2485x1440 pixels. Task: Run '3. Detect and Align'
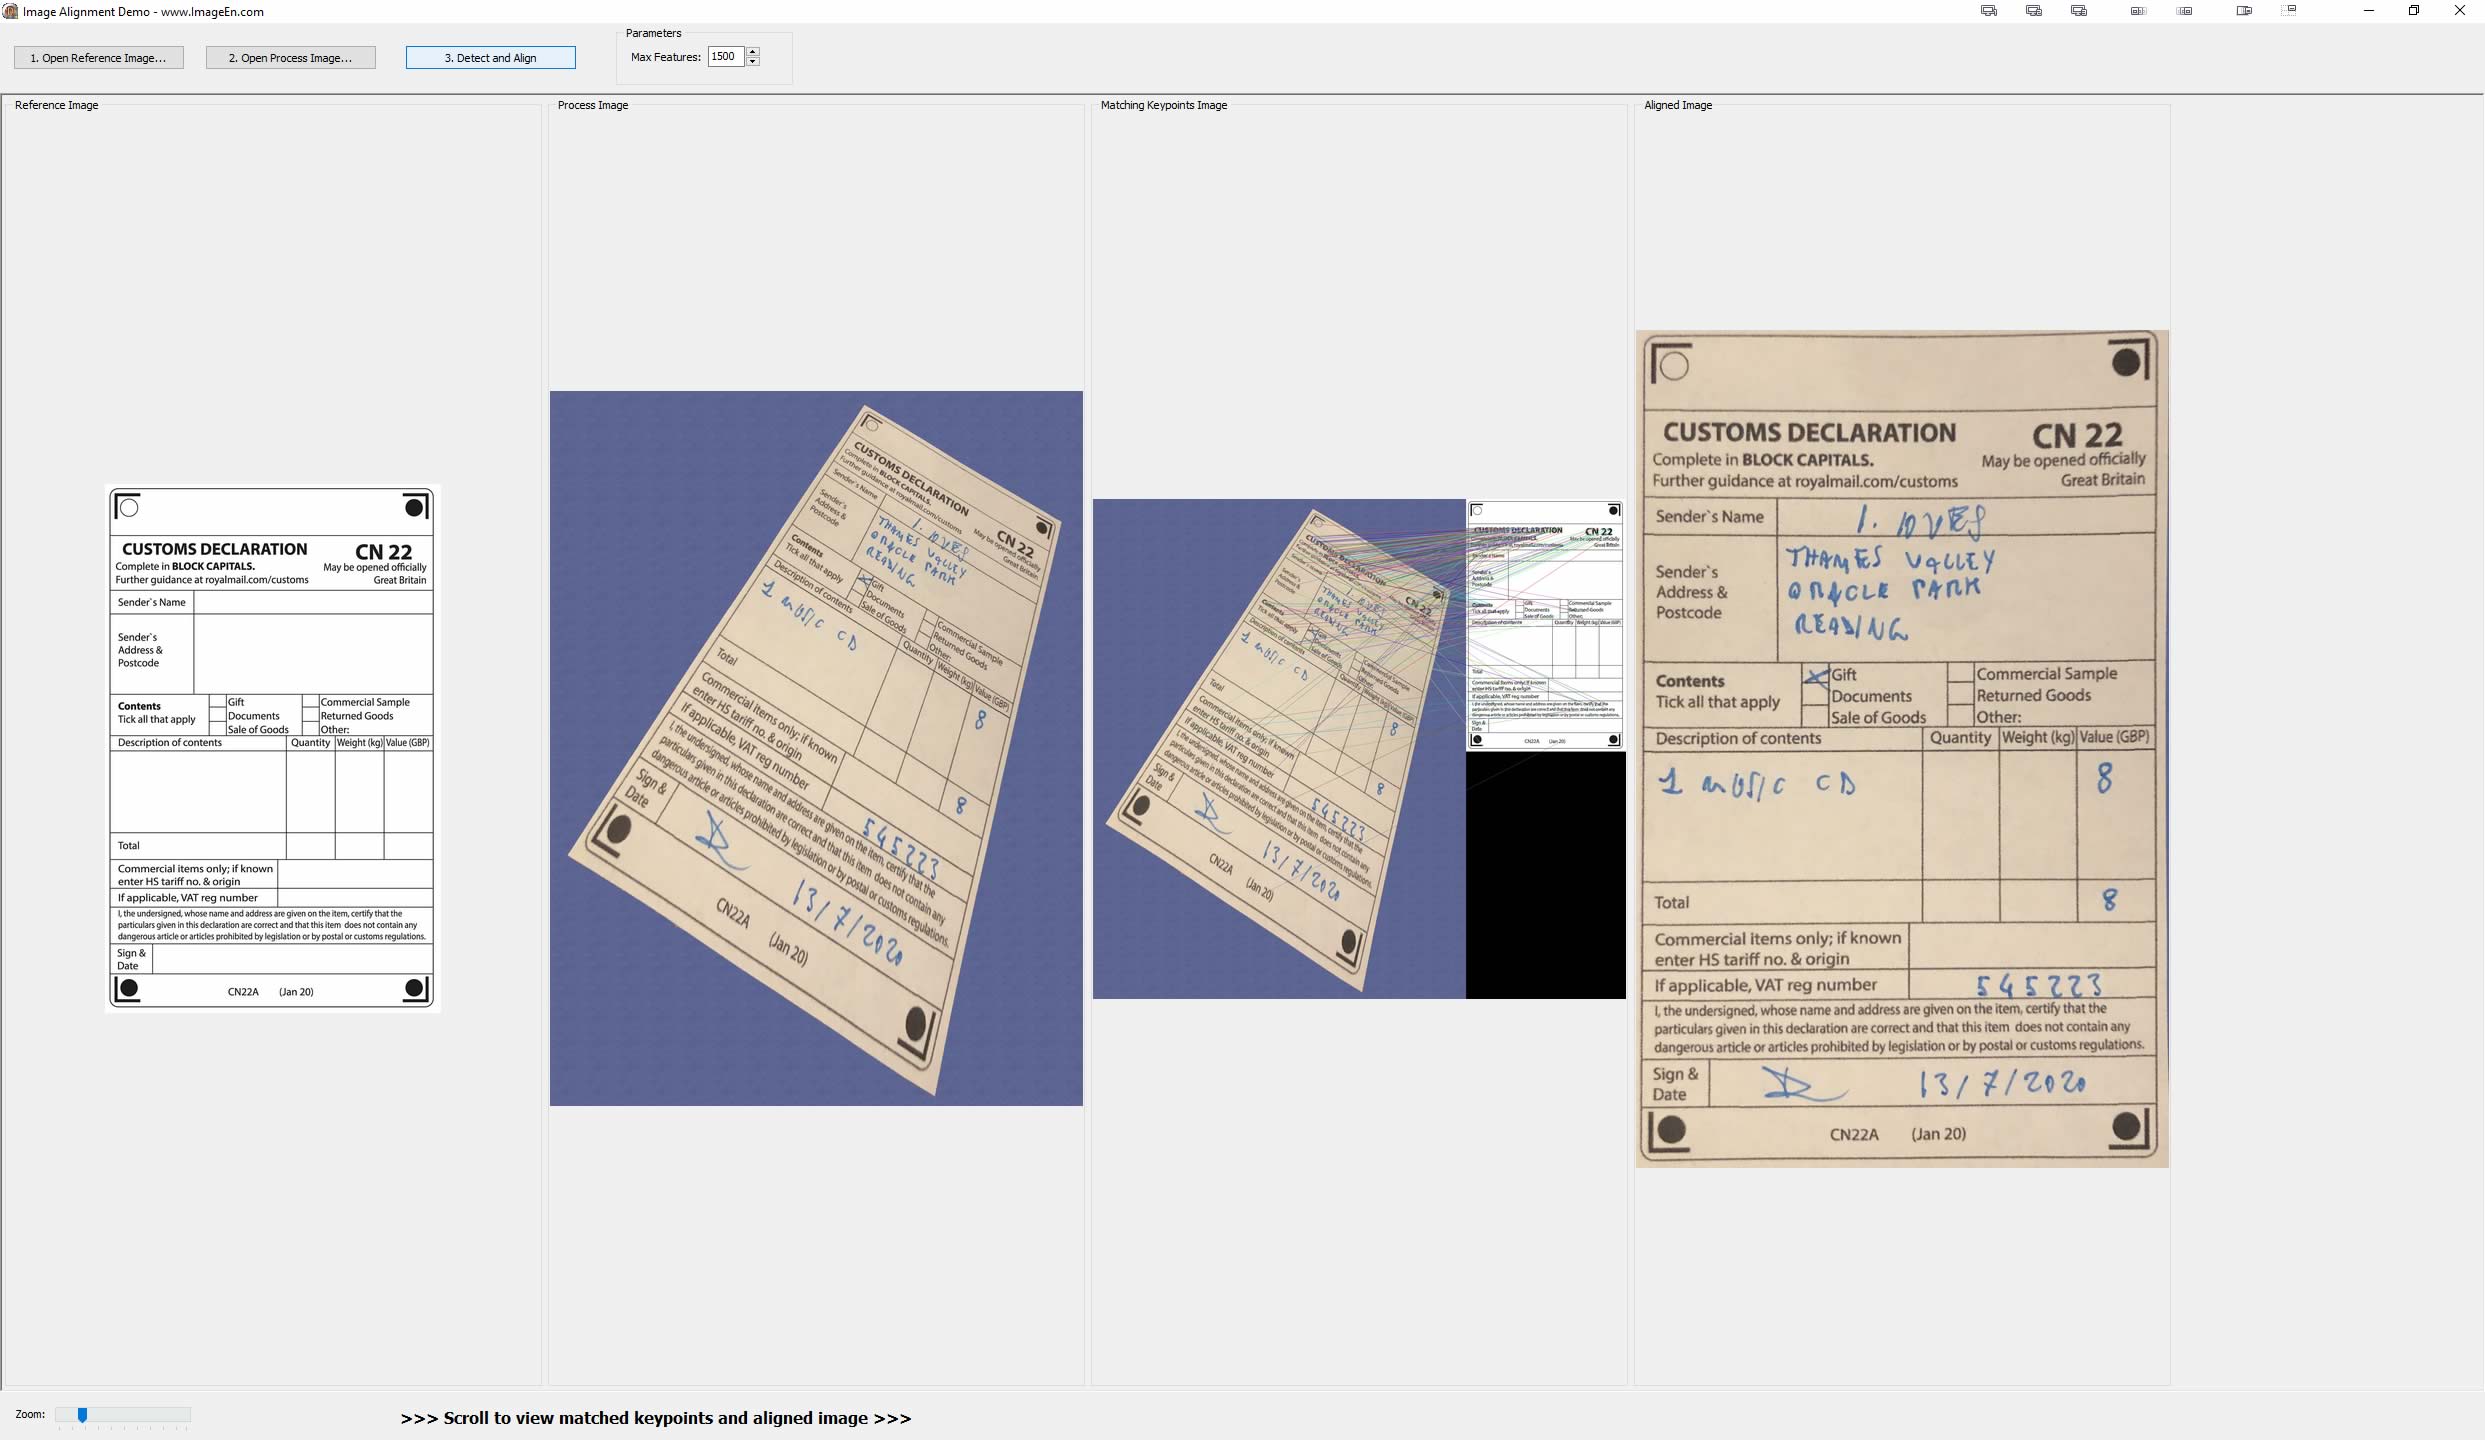pyautogui.click(x=490, y=58)
